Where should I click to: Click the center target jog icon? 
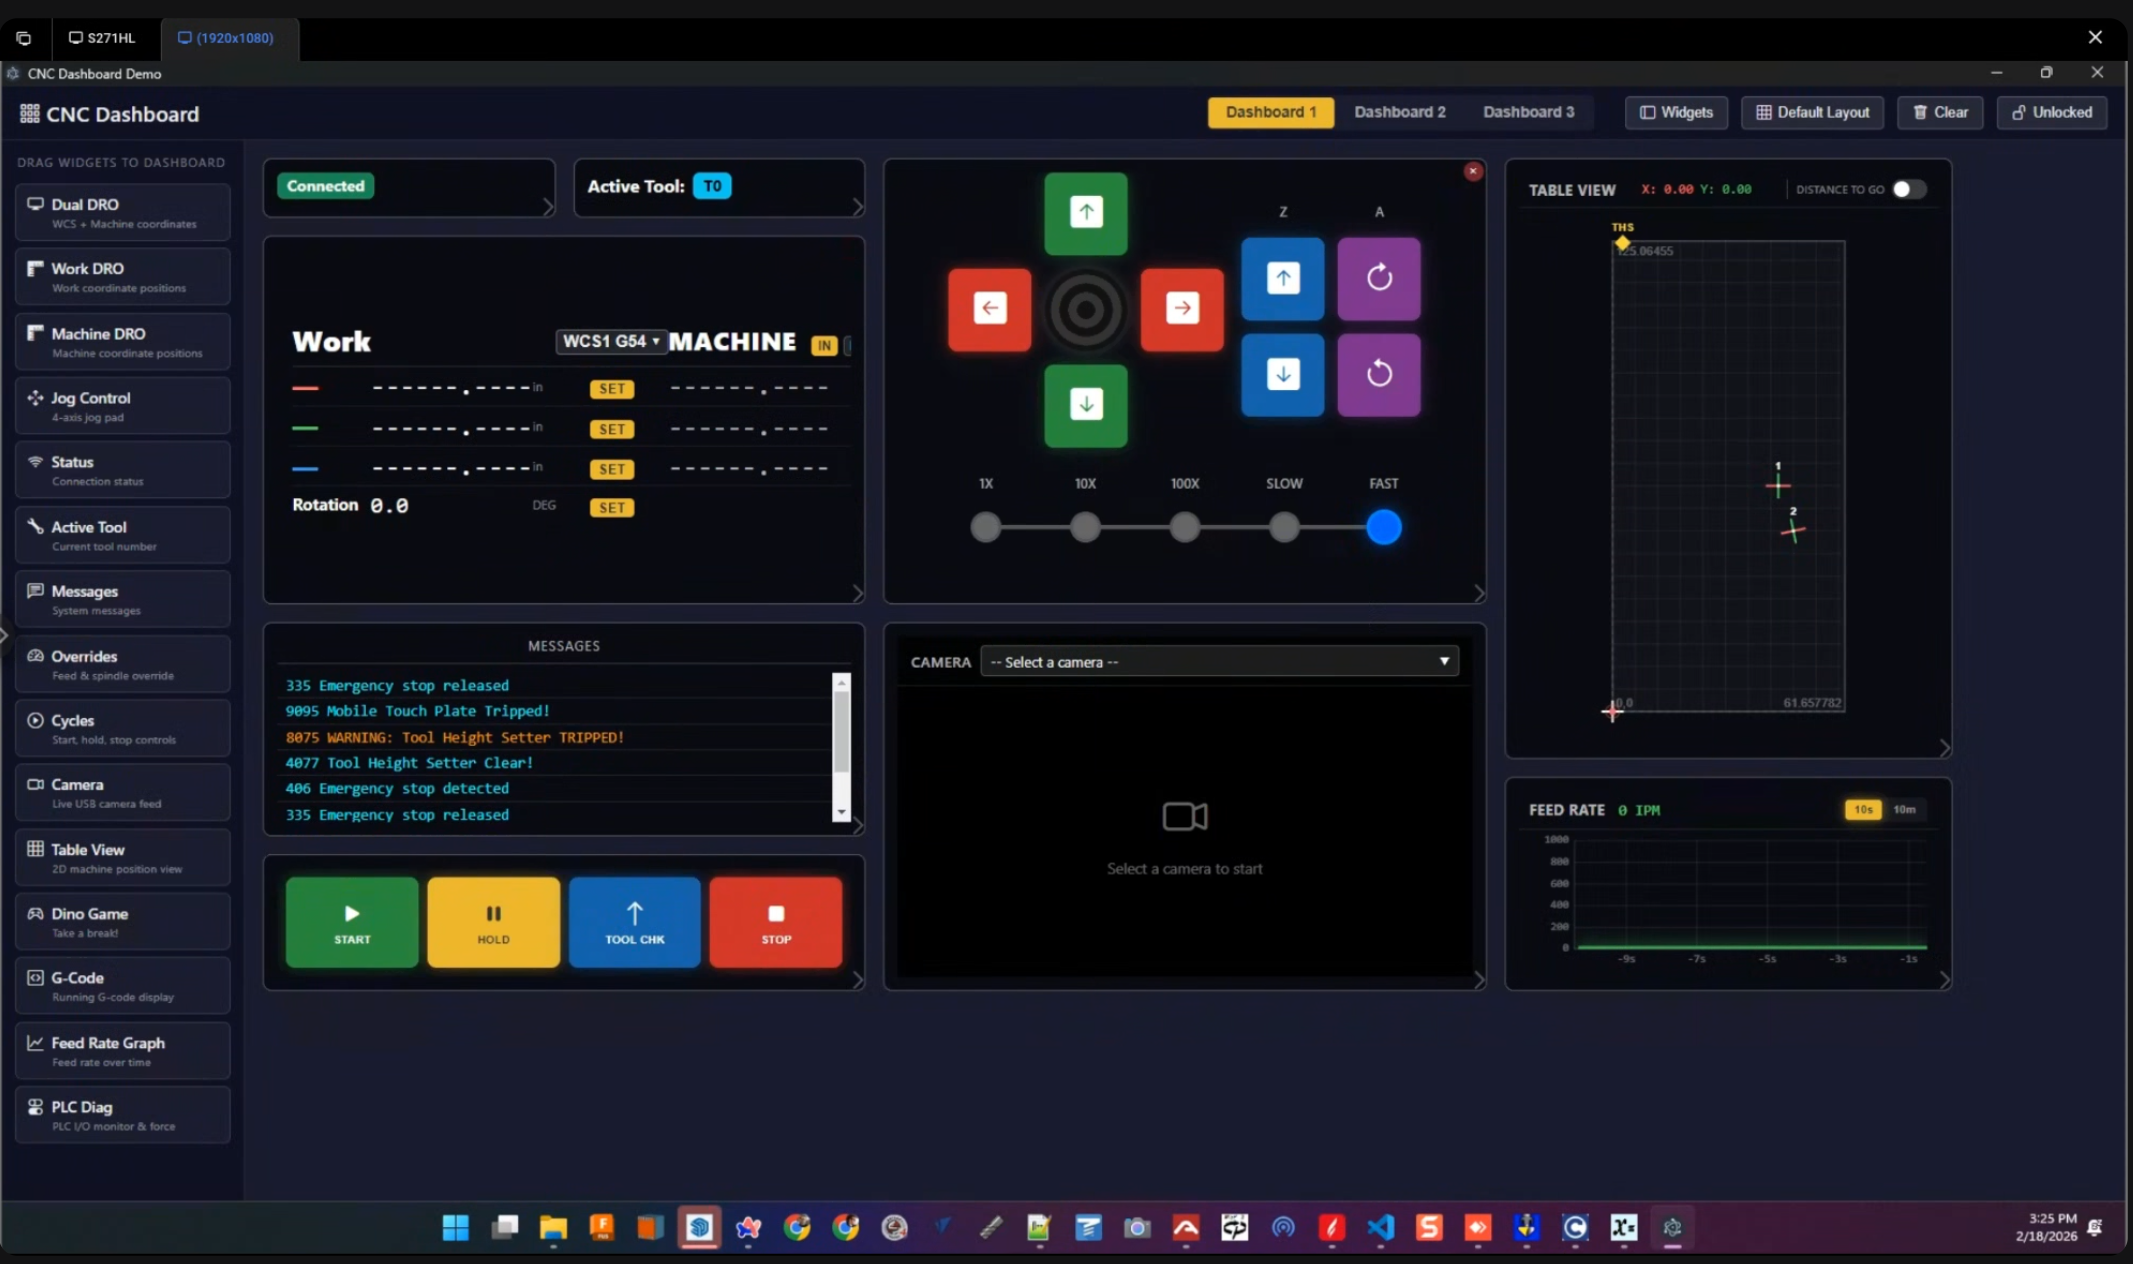point(1085,309)
